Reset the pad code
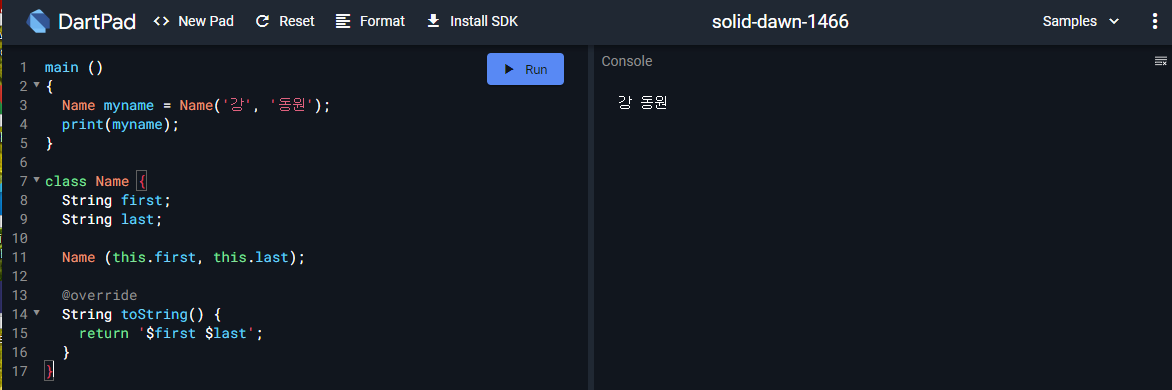 285,22
